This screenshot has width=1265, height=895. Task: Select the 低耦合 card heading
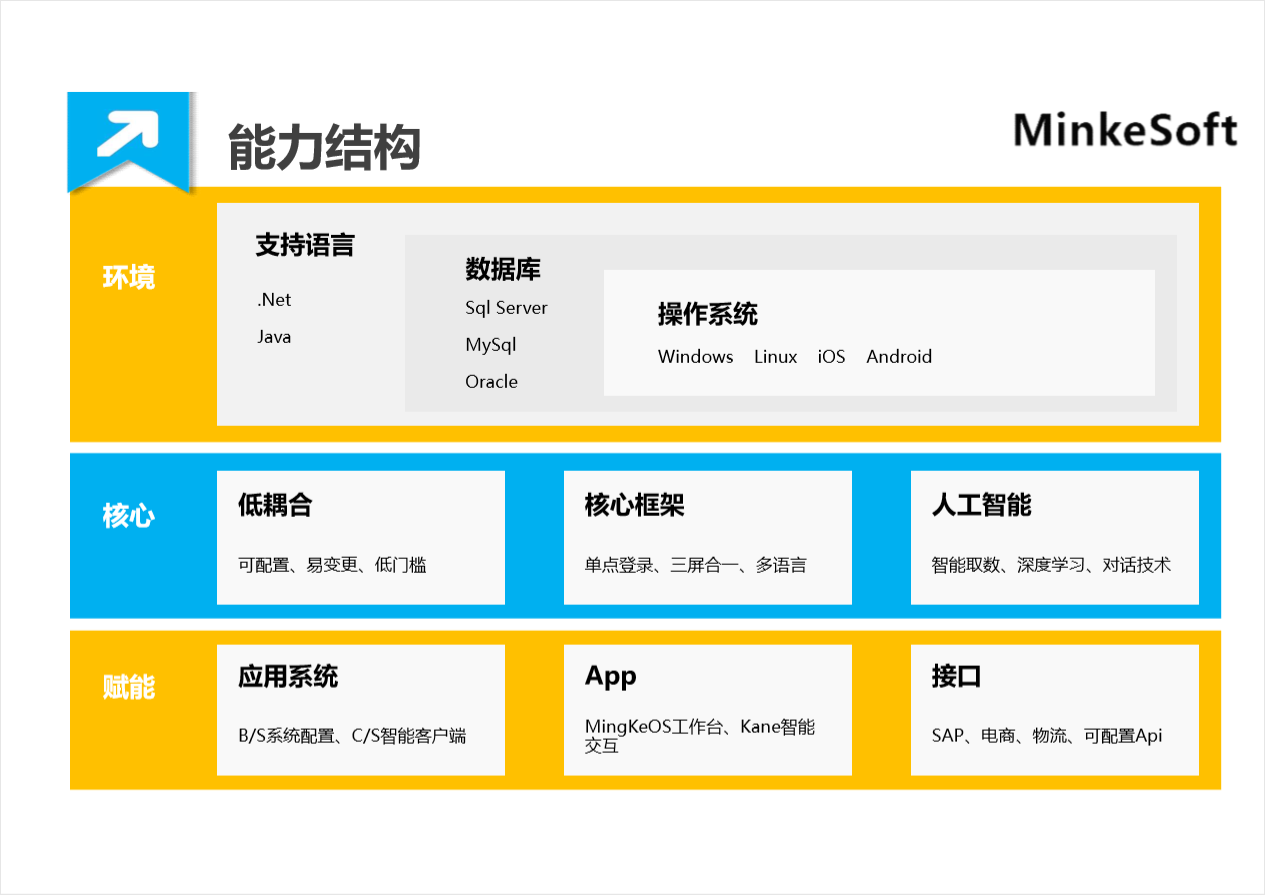275,505
